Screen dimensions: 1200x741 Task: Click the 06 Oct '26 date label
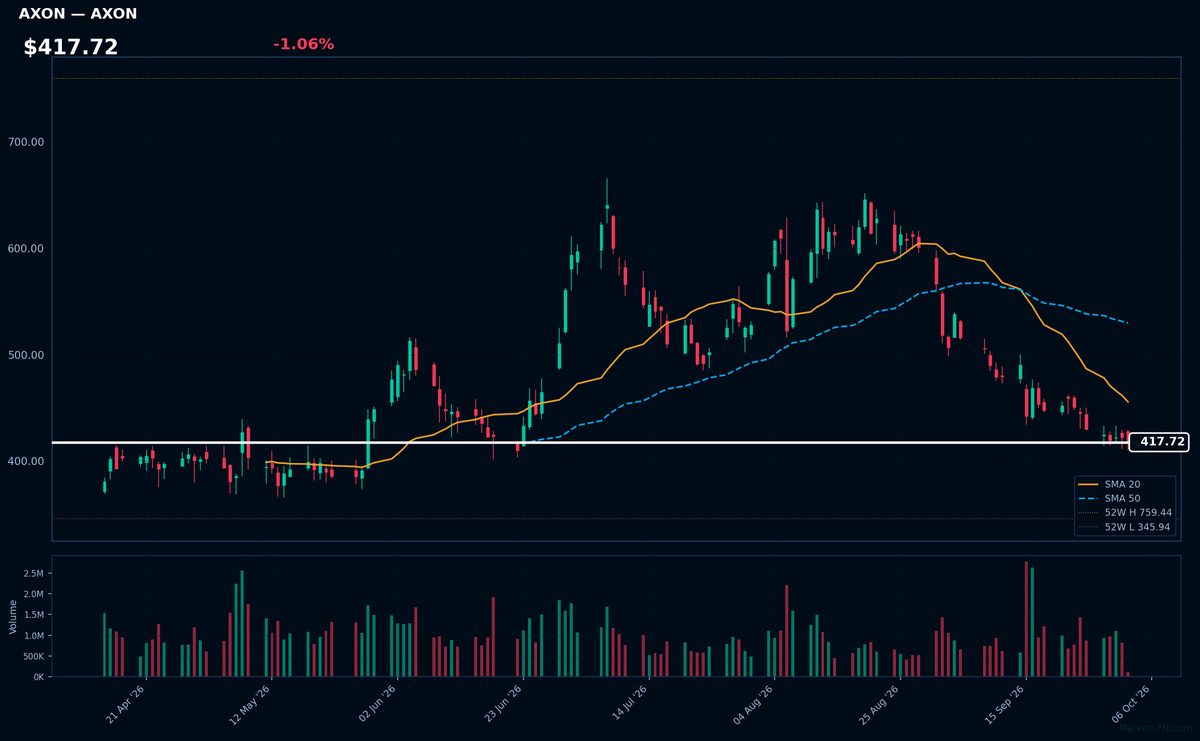coord(1130,704)
